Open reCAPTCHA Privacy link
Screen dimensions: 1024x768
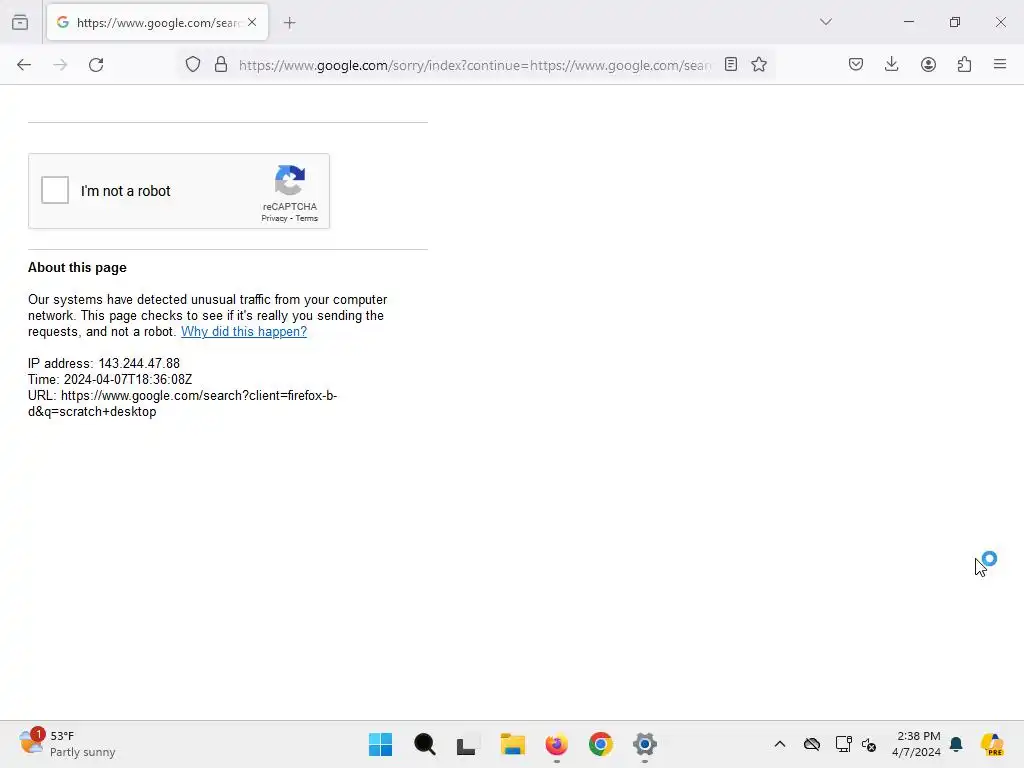click(274, 218)
